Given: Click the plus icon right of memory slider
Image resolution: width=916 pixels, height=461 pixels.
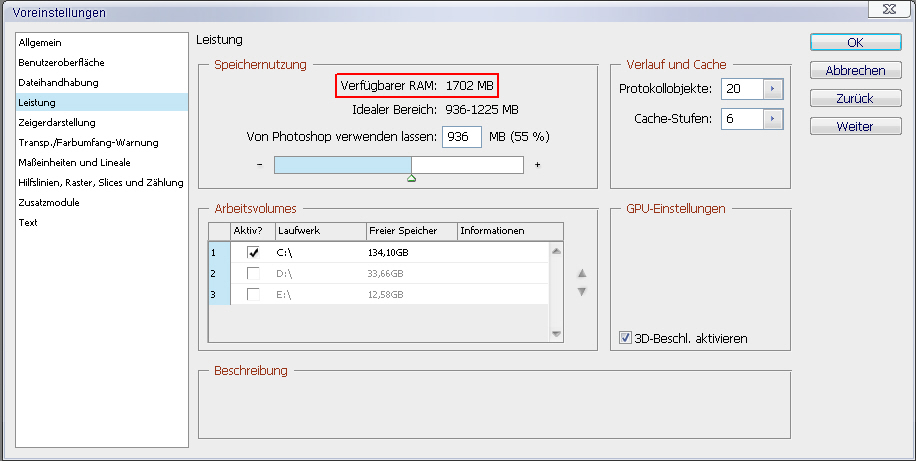Looking at the screenshot, I should point(538,164).
